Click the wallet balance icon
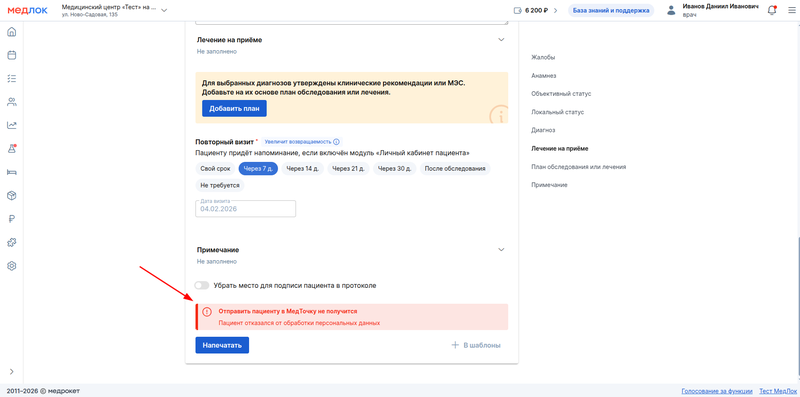 pyautogui.click(x=518, y=10)
